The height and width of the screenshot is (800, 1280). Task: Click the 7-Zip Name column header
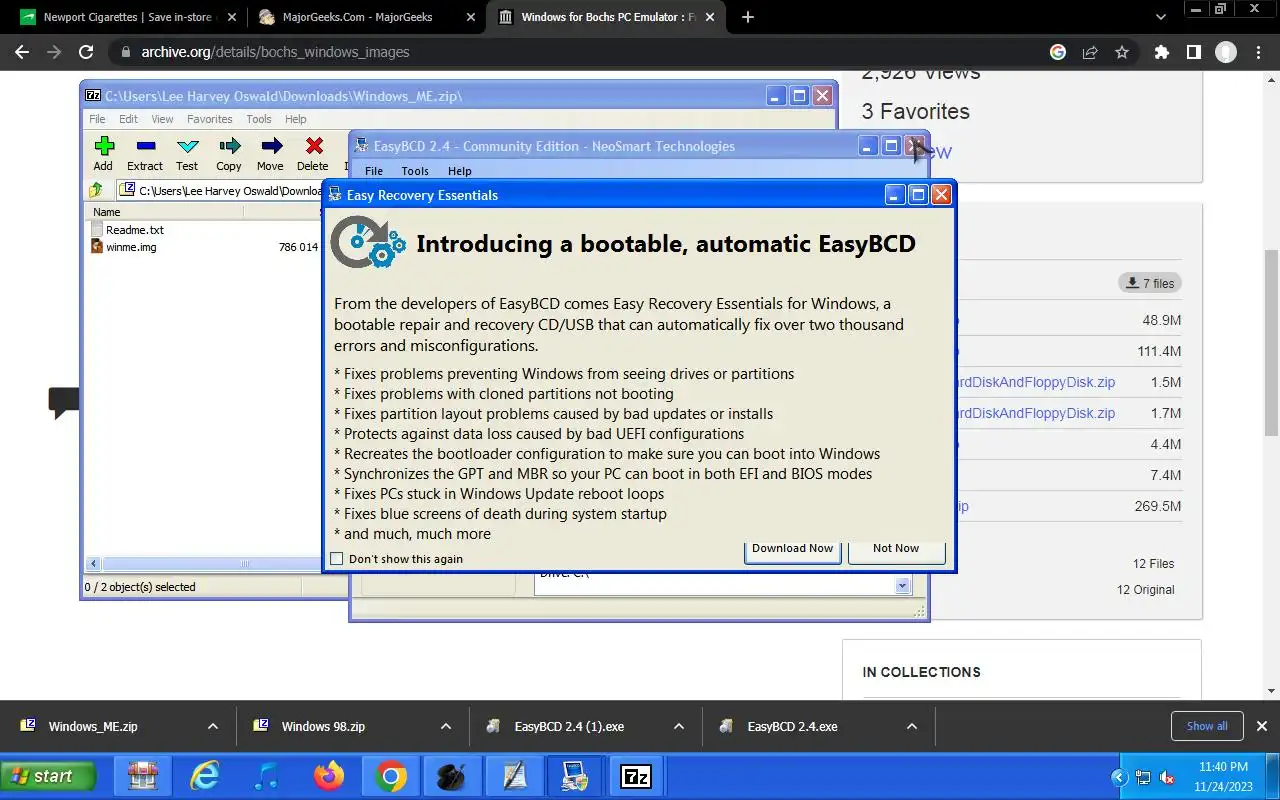coord(165,212)
